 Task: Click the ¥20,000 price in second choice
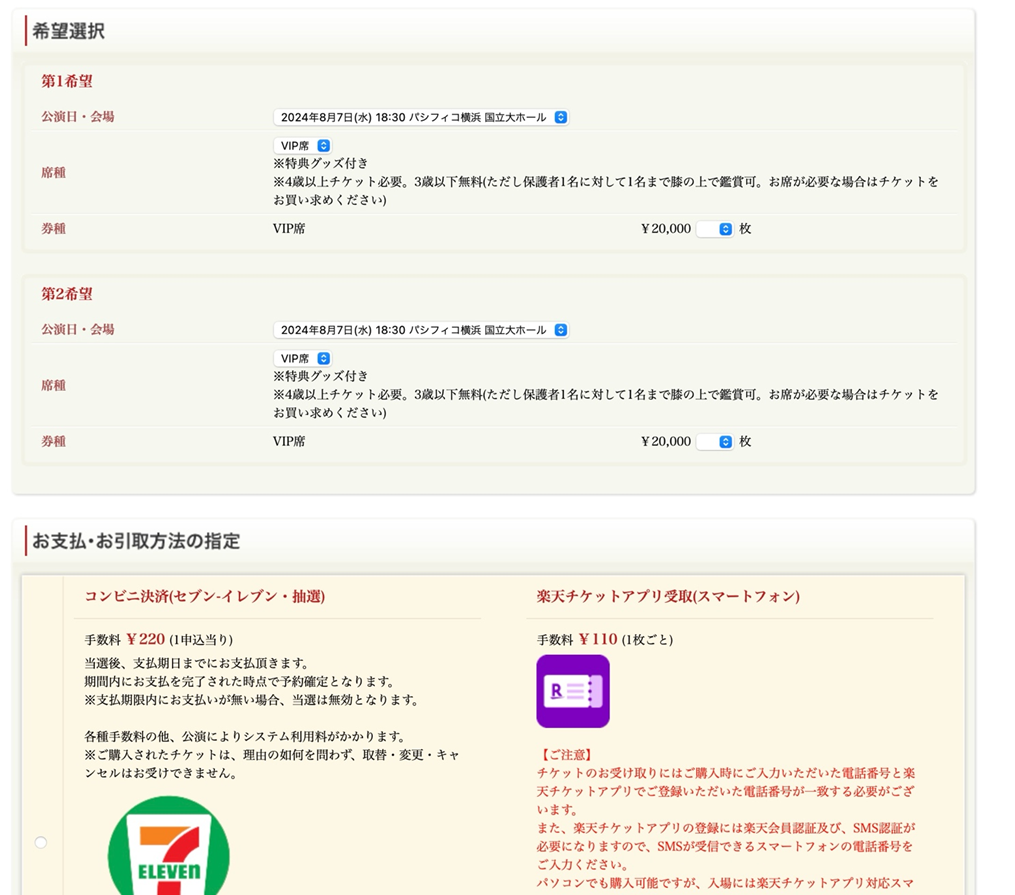[666, 442]
